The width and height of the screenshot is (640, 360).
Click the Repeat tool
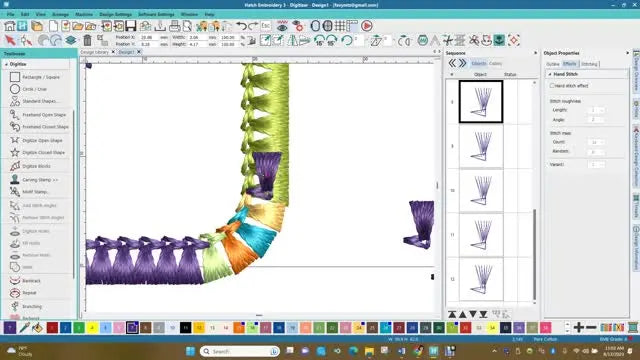[23, 293]
